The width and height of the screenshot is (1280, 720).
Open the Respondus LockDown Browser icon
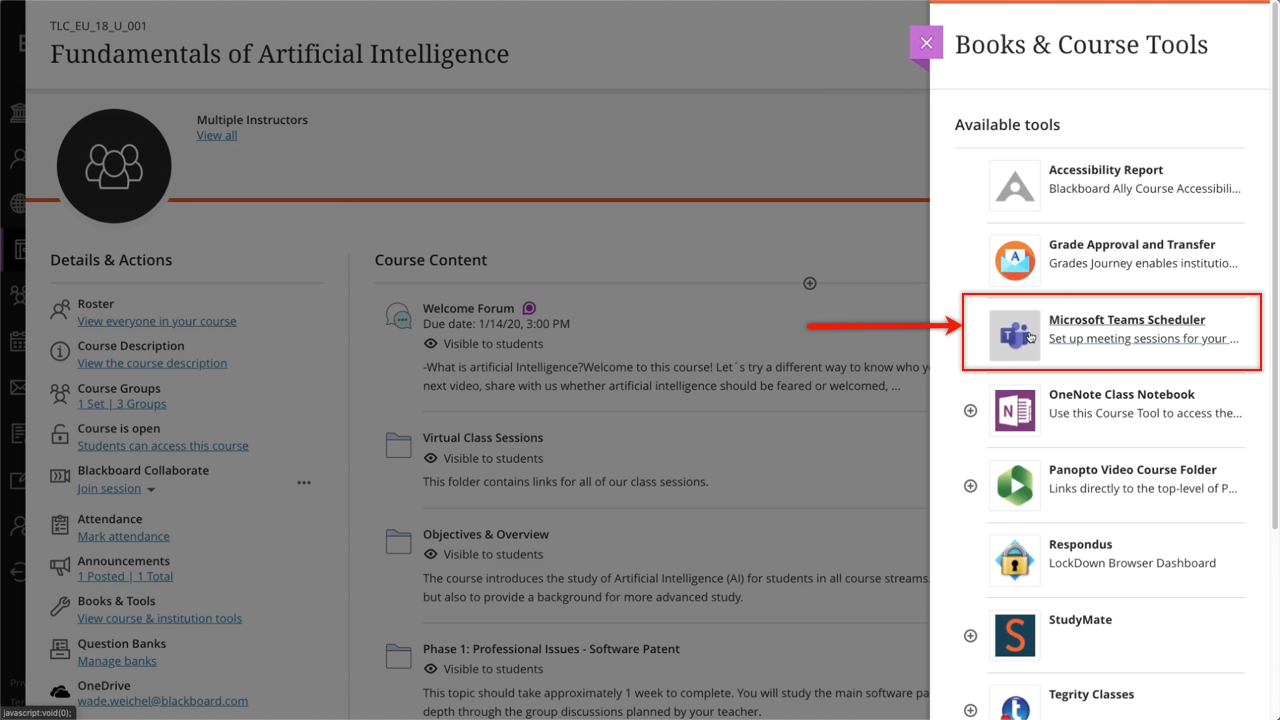1014,561
